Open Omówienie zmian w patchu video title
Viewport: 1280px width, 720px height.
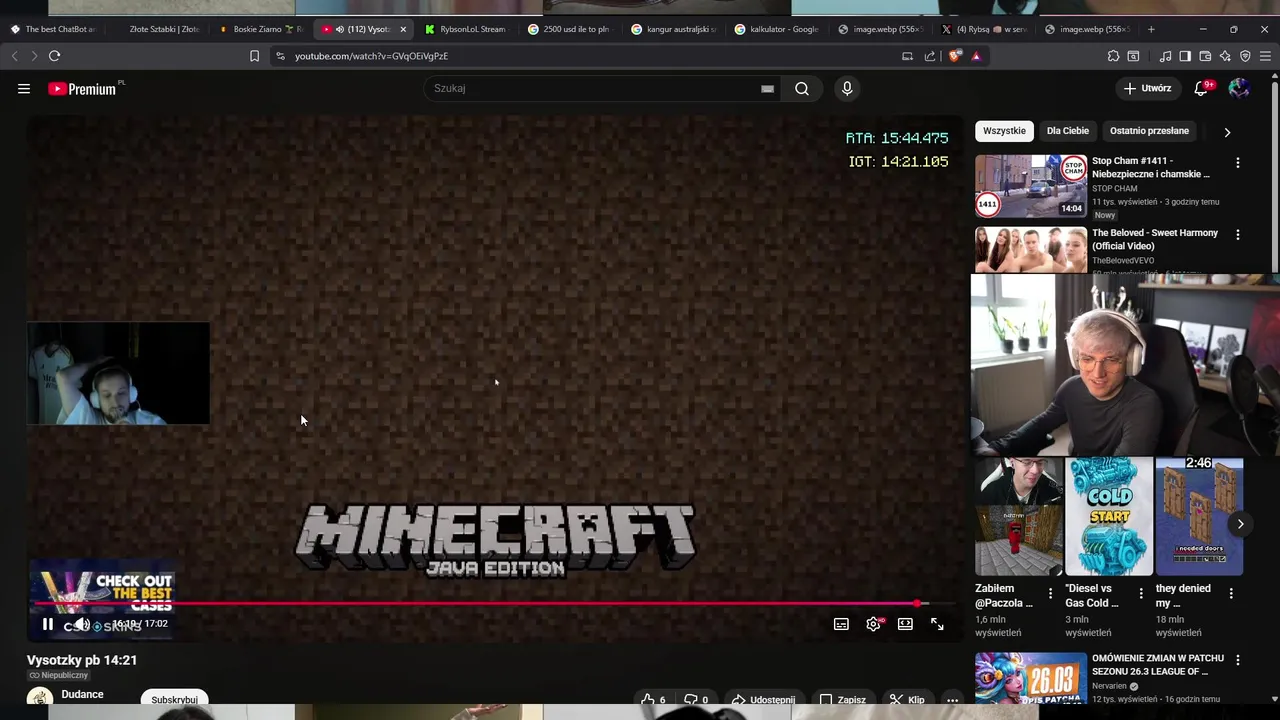[x=1158, y=665]
